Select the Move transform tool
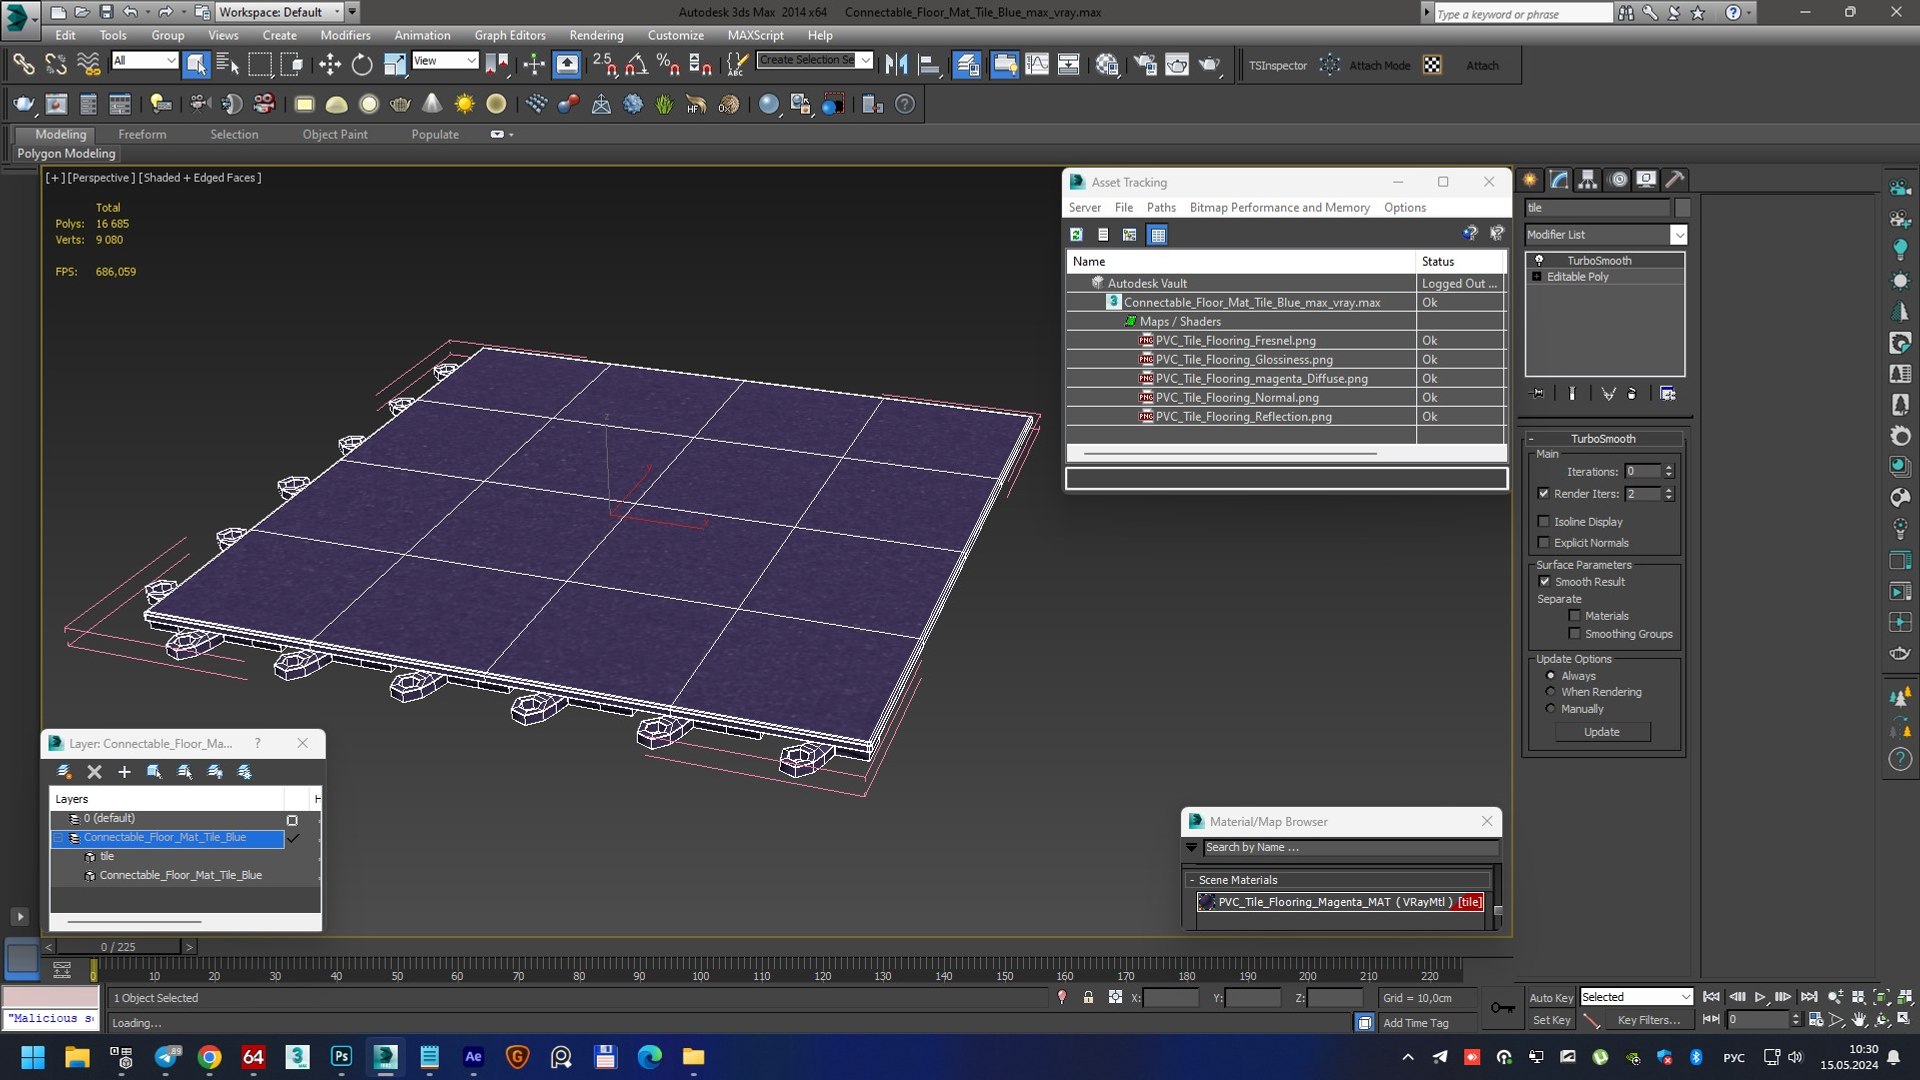 pyautogui.click(x=329, y=65)
